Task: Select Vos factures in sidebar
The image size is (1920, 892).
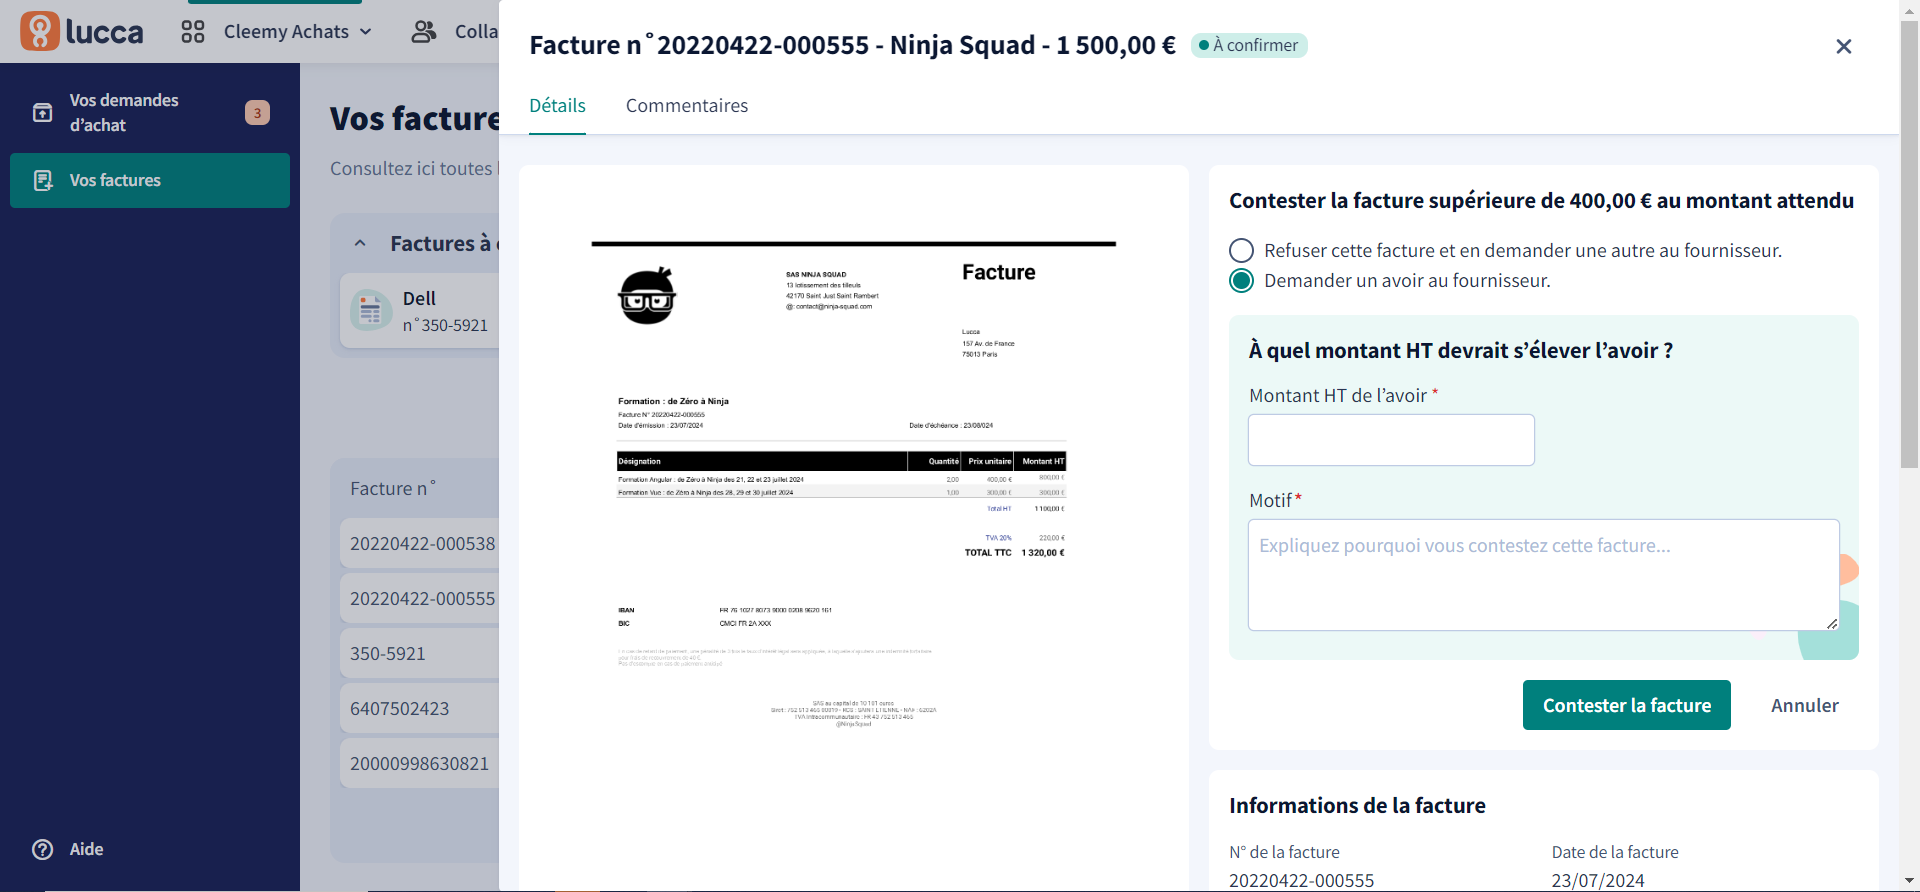Action: (150, 180)
